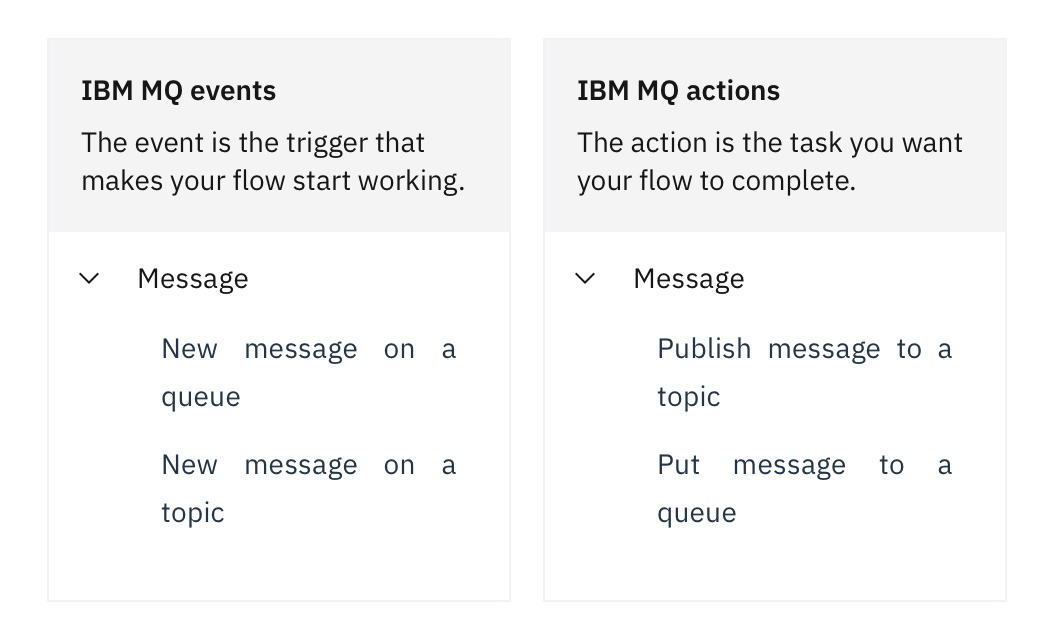Pick the Put message to a queue action

(805, 488)
